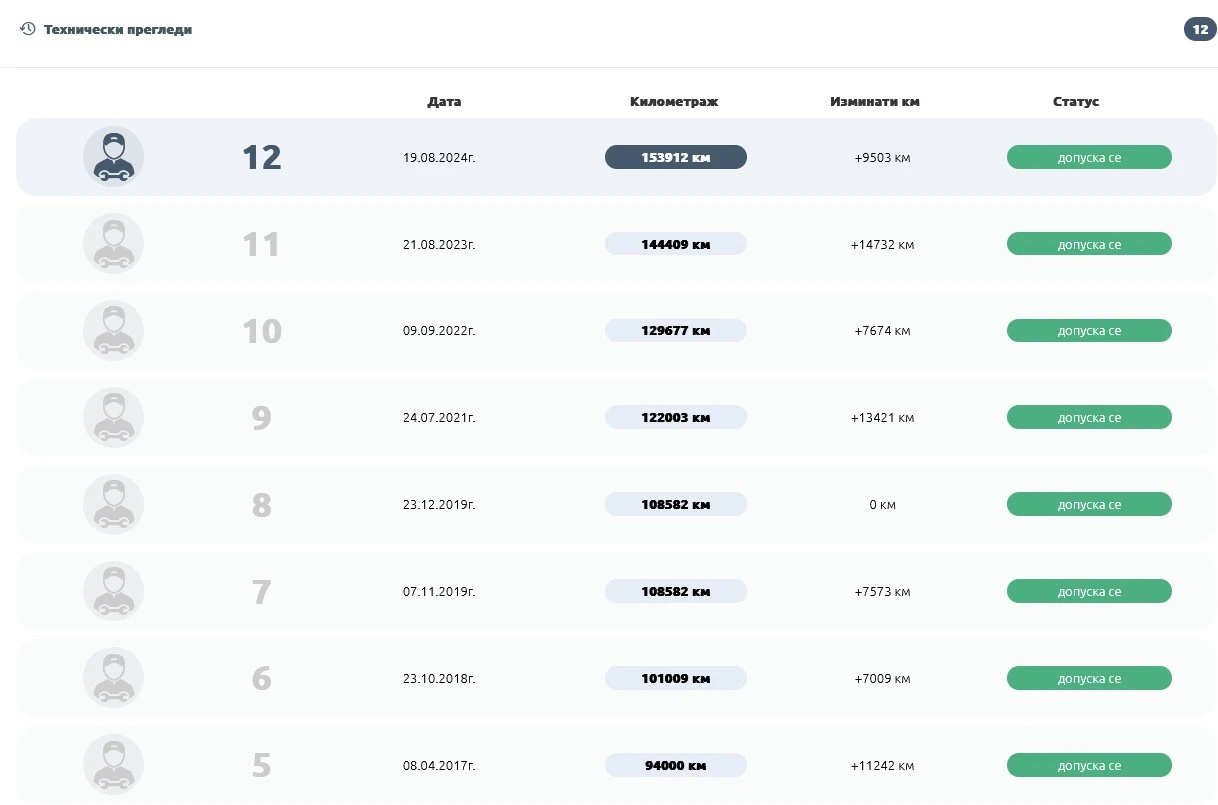Select the date 24.07.2021г. entry
Screen dimensions: 1218x805
tap(439, 418)
